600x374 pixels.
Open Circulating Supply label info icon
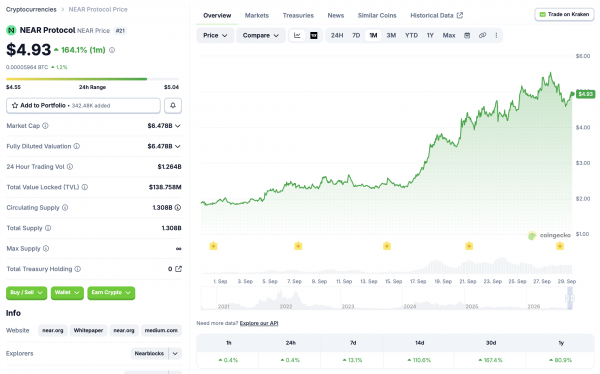(65, 207)
